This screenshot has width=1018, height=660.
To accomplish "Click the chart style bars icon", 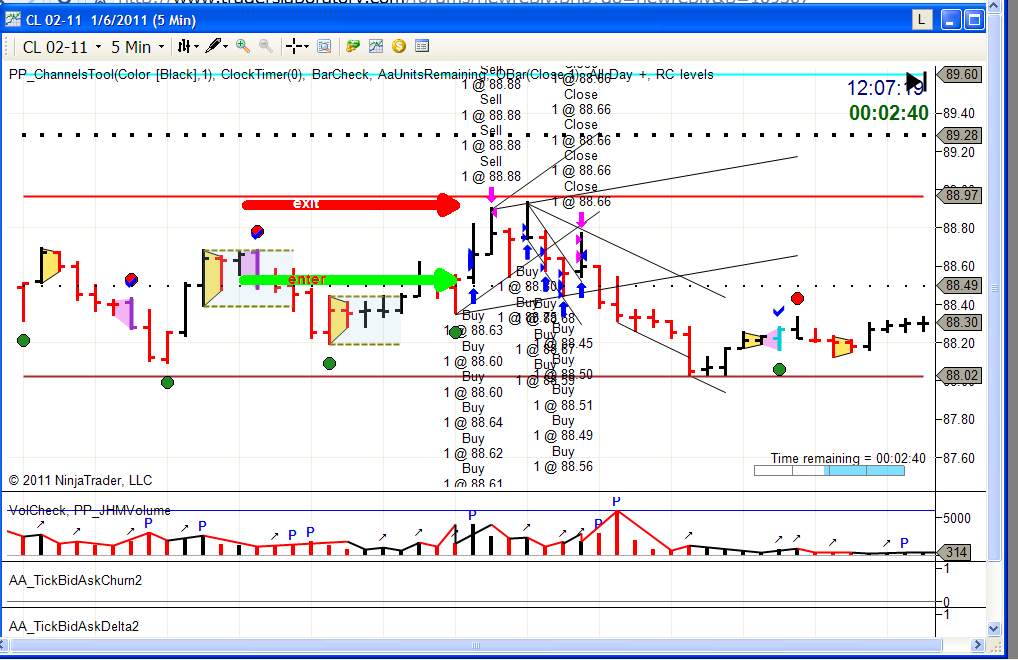I will (x=184, y=46).
